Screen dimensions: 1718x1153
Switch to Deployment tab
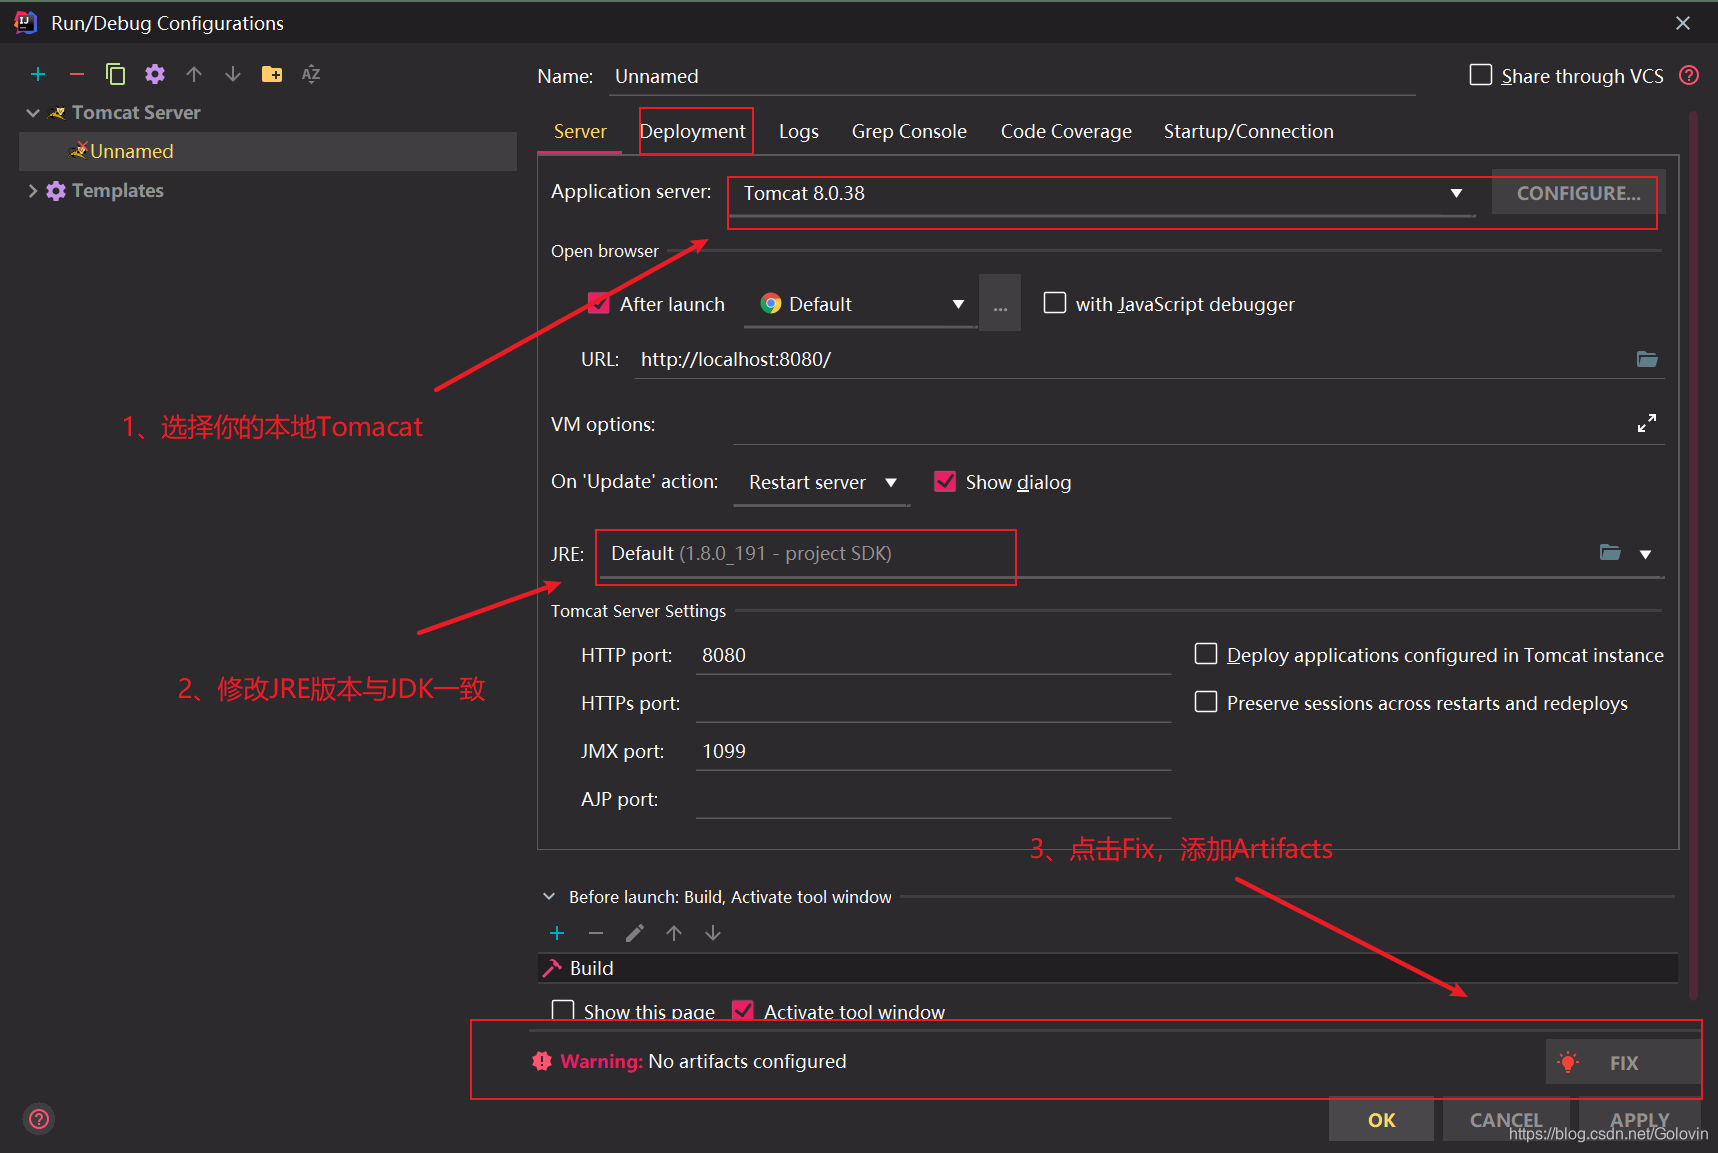pyautogui.click(x=692, y=131)
